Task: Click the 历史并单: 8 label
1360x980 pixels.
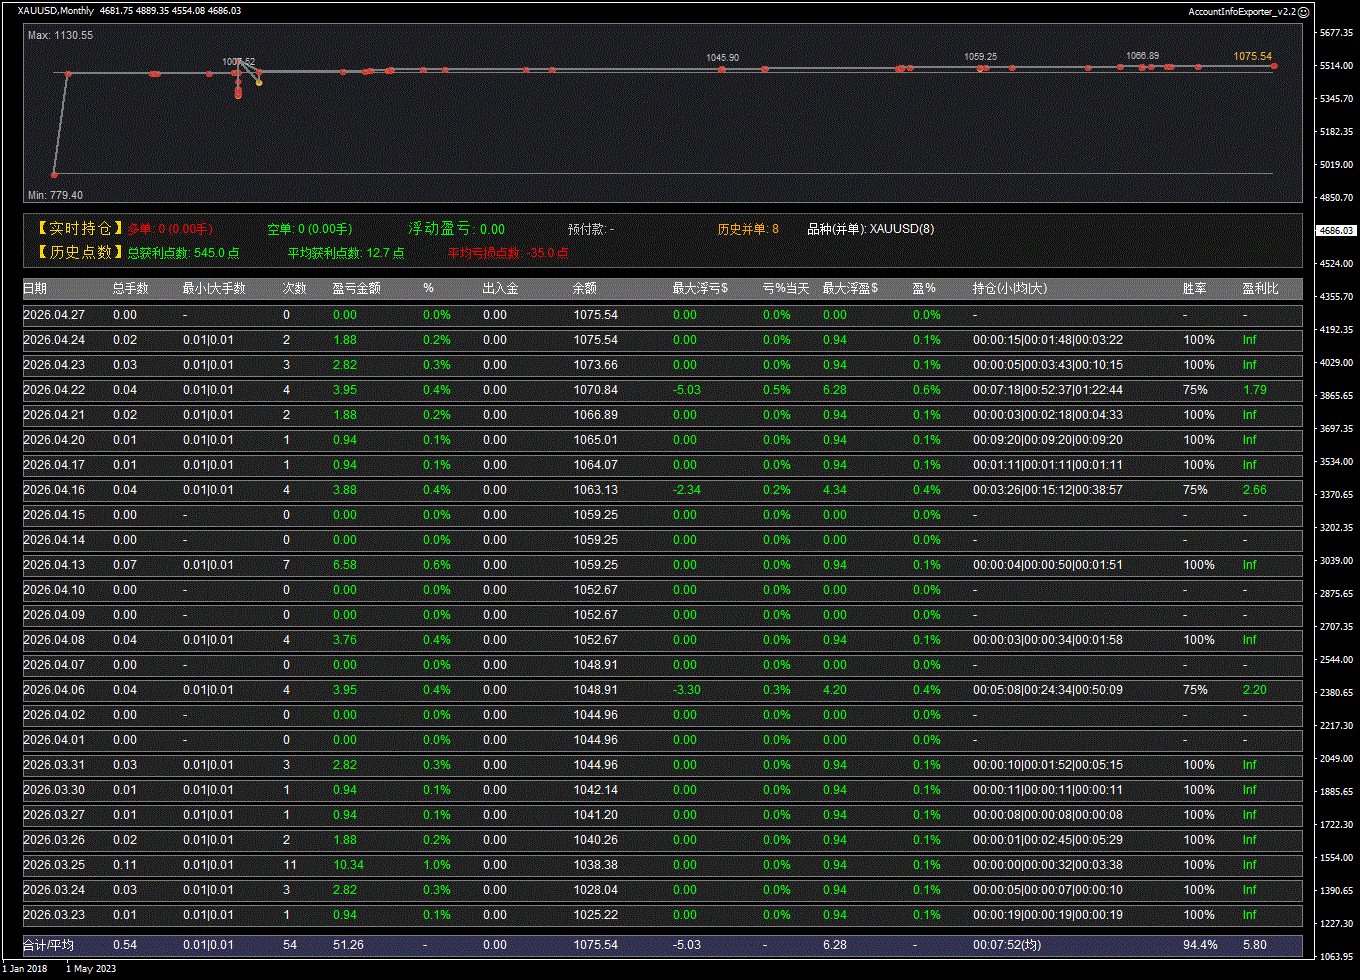Action: (x=747, y=229)
